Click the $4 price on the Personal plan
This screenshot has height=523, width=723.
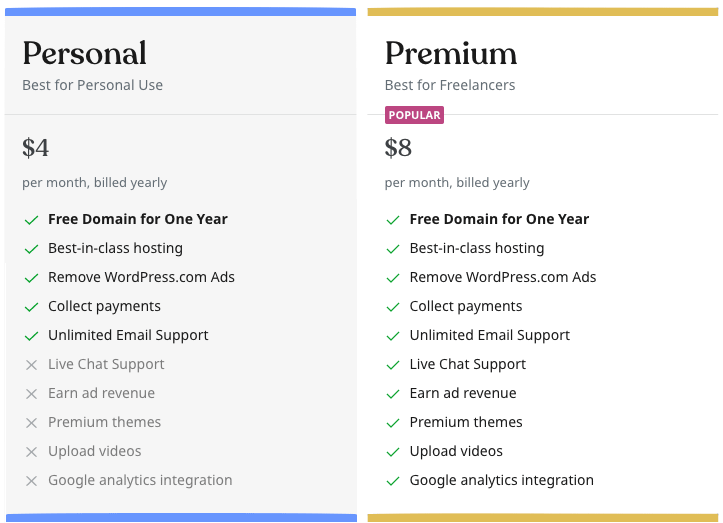[x=35, y=148]
